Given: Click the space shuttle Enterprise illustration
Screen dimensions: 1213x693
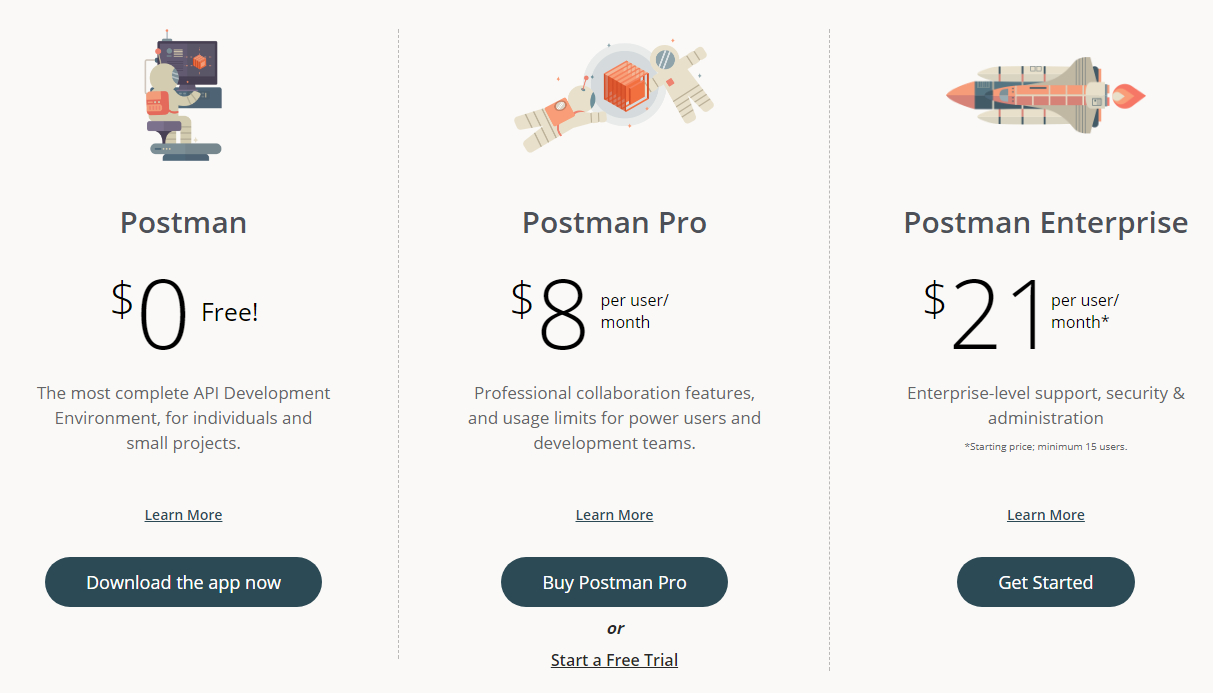Looking at the screenshot, I should [x=1045, y=95].
